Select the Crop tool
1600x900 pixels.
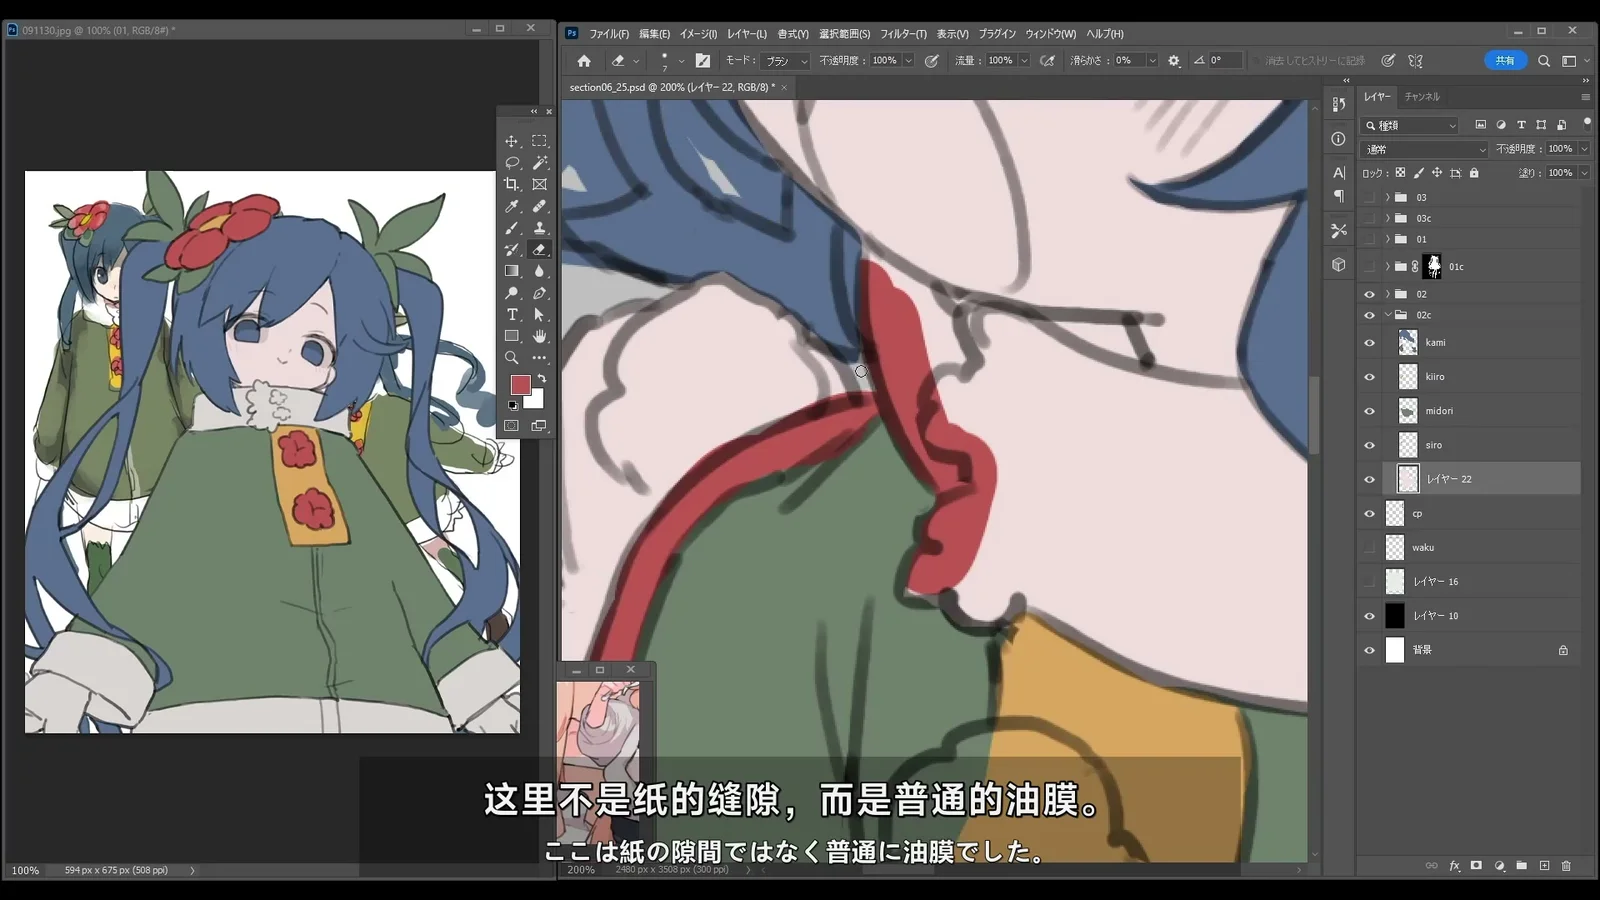(512, 184)
